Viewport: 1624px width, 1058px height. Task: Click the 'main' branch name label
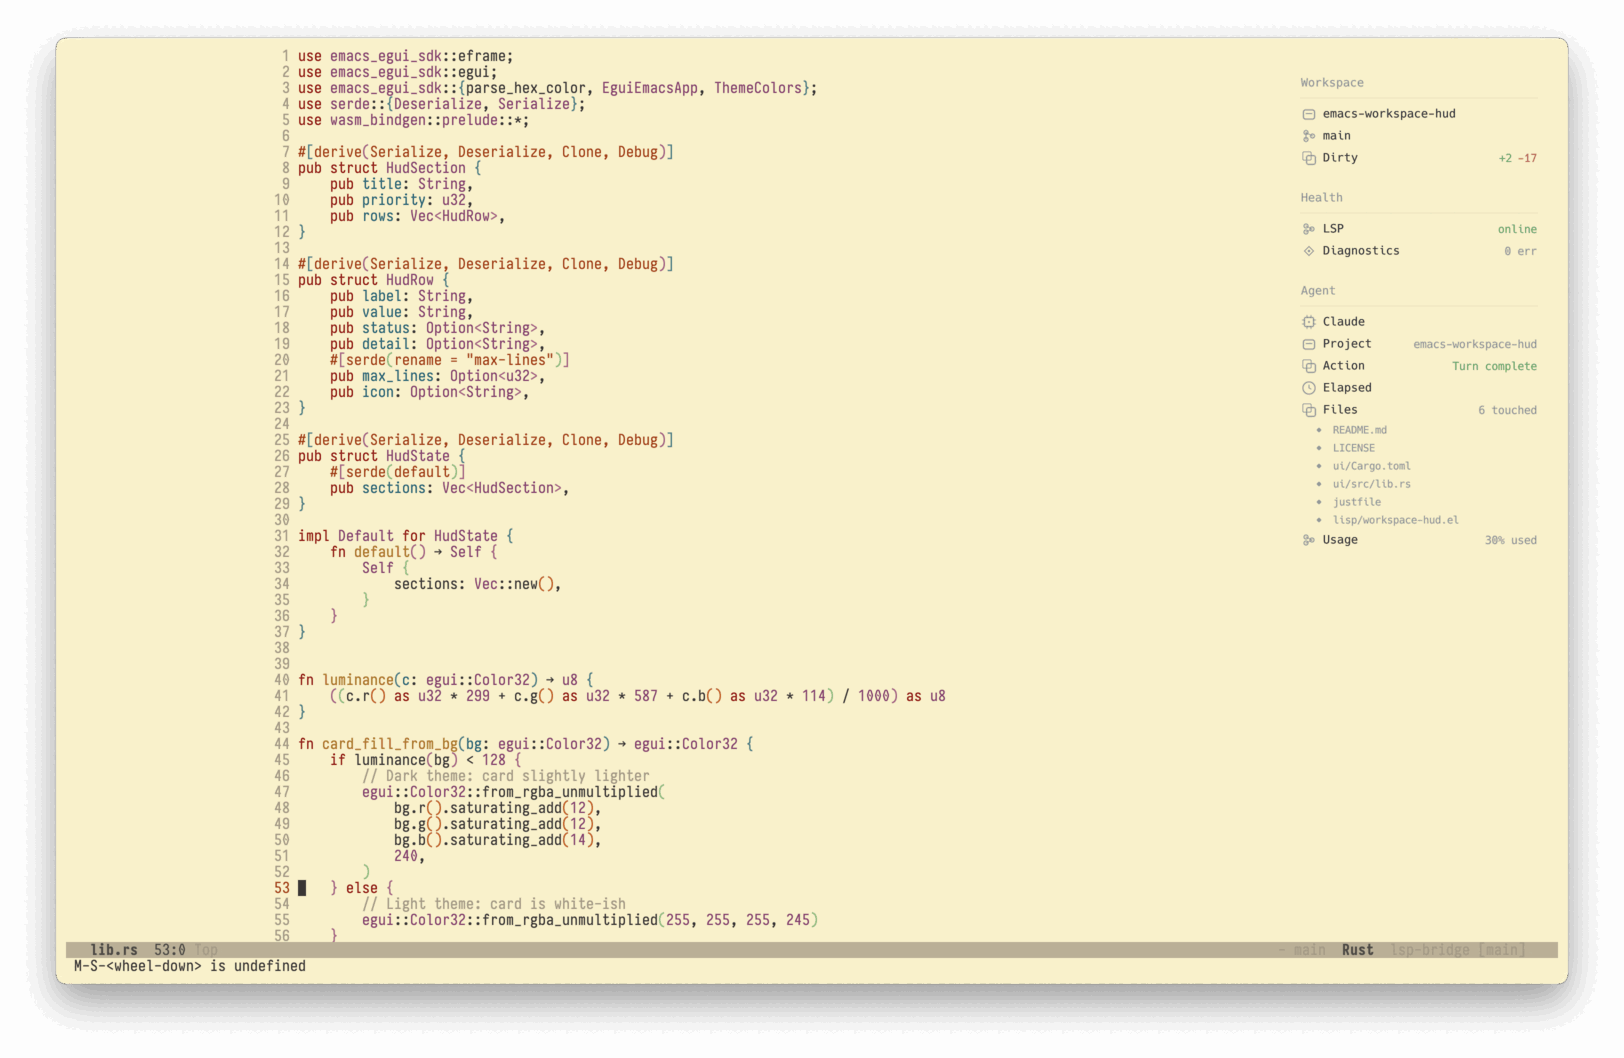coord(1336,136)
